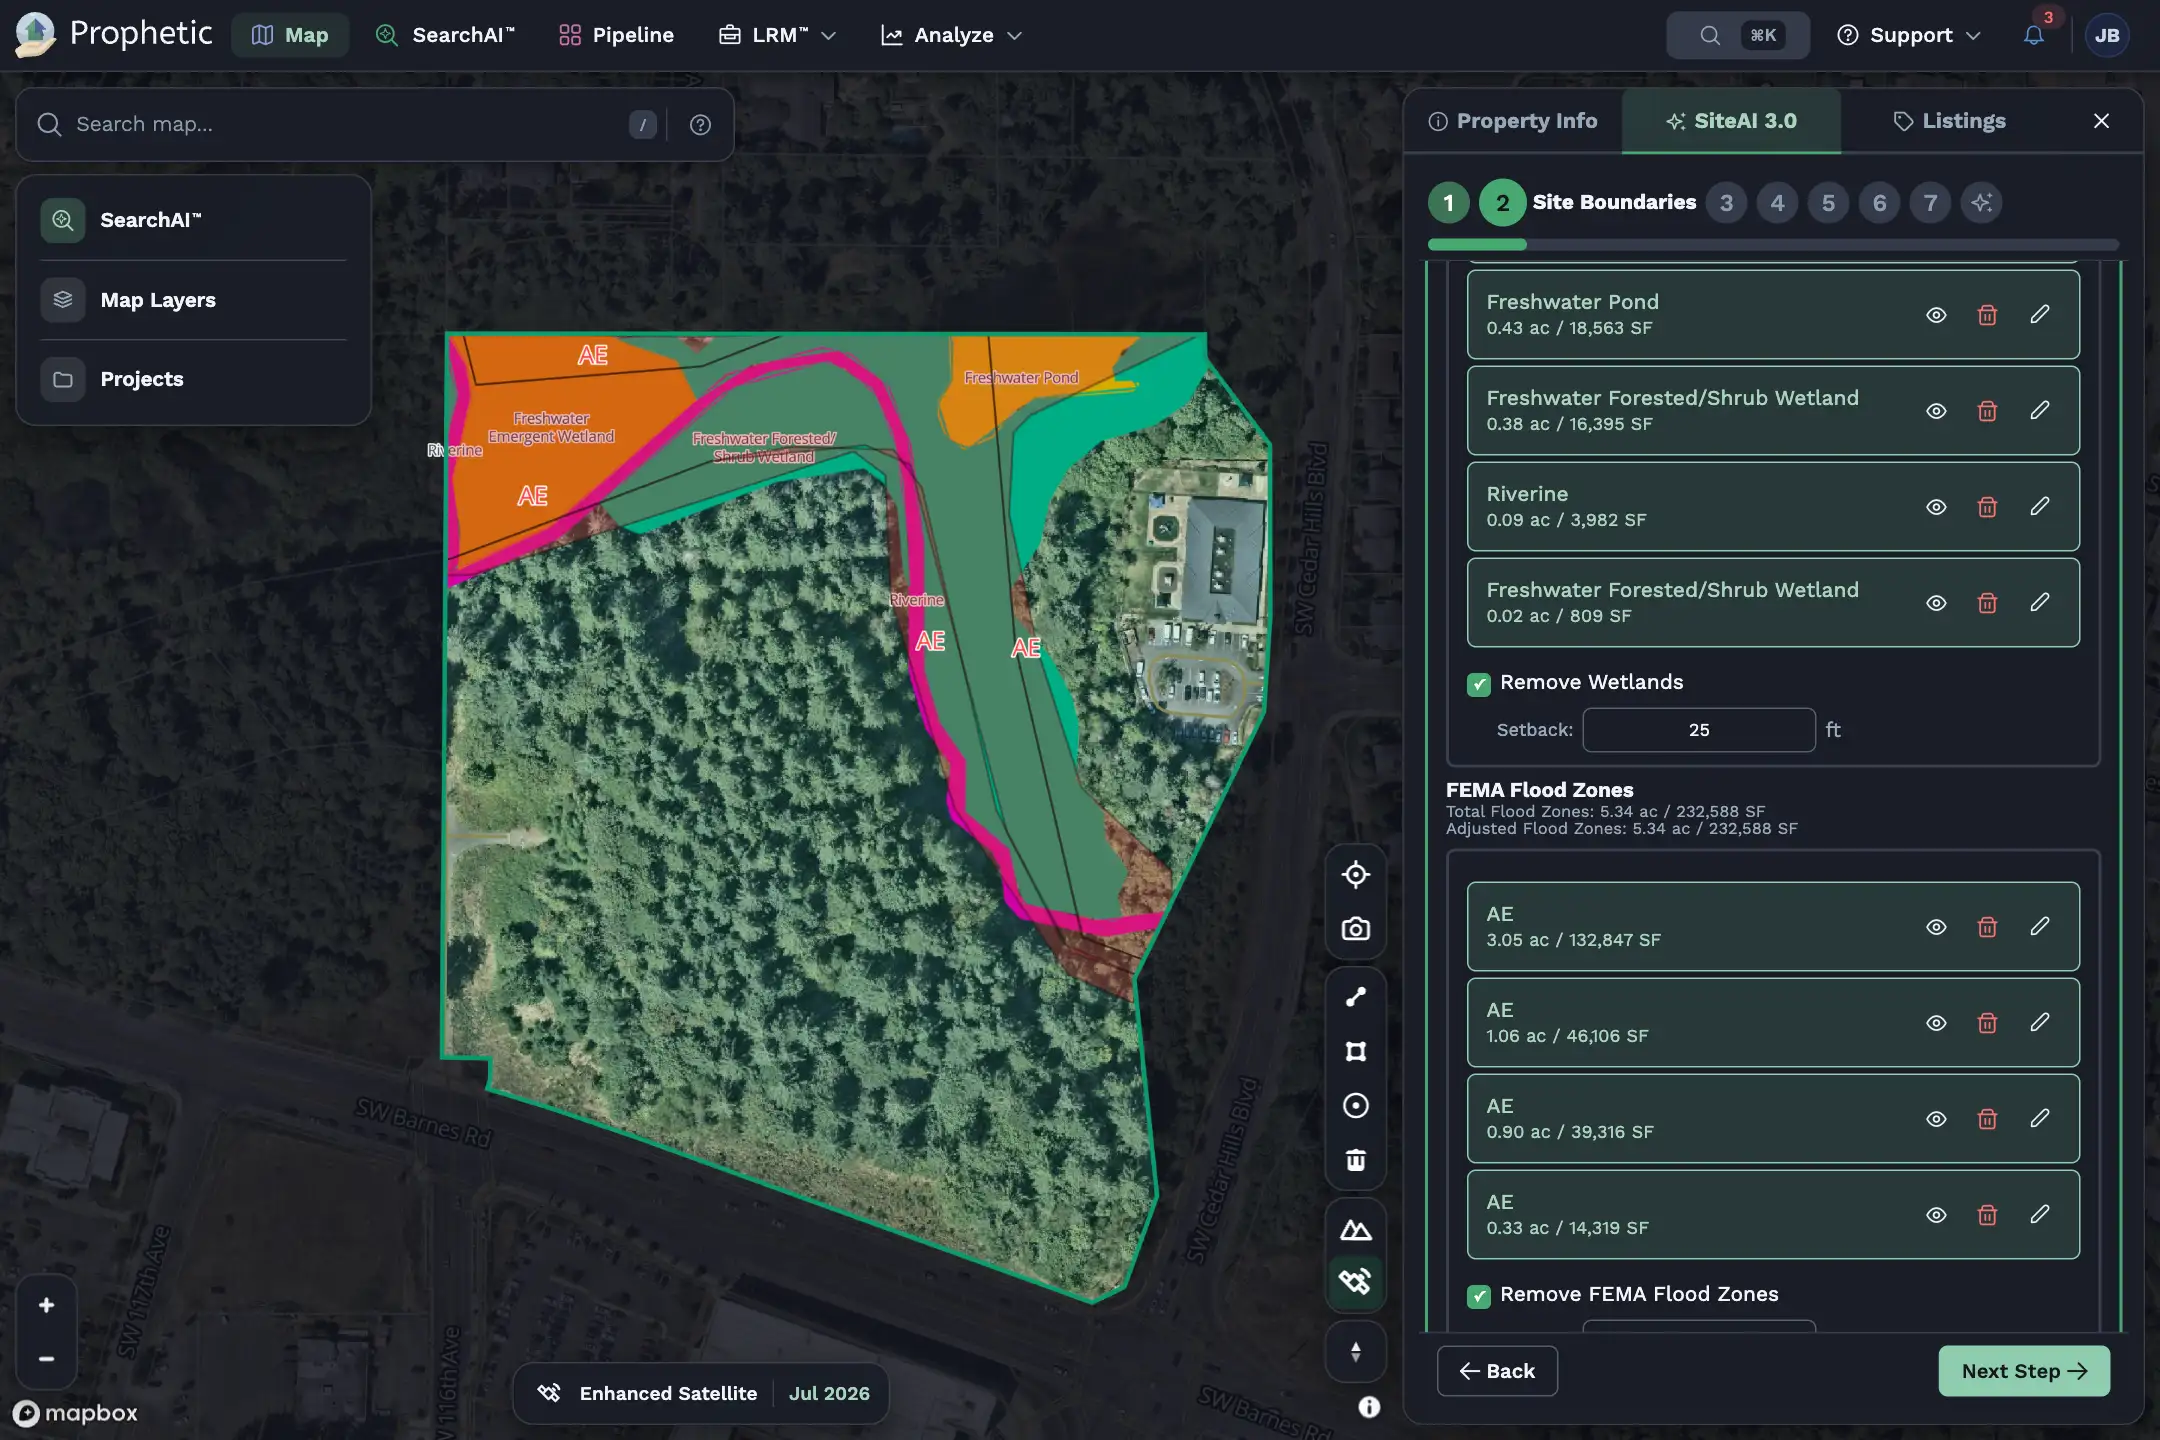Edit the AE 1.06 ac flood zone
Image resolution: width=2160 pixels, height=1440 pixels.
[2040, 1023]
